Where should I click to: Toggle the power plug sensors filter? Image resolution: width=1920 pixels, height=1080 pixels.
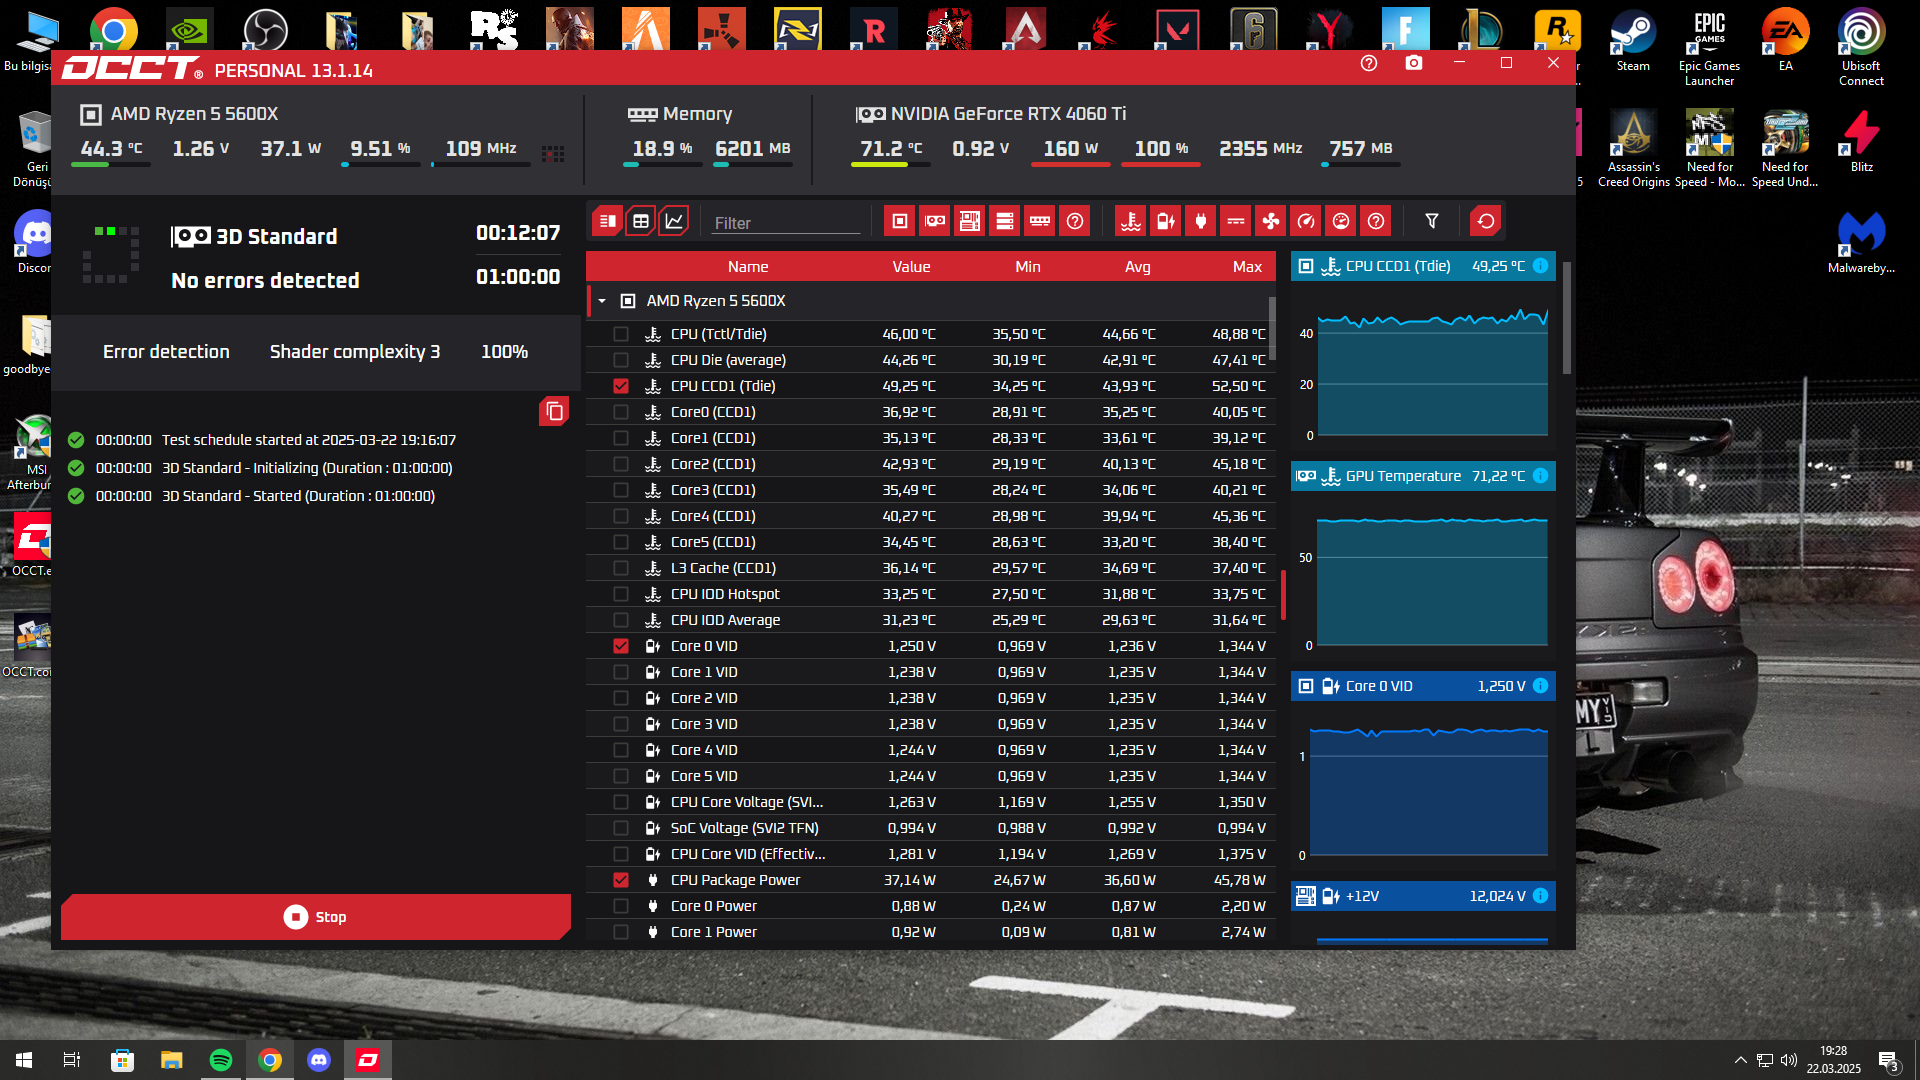(x=1201, y=222)
